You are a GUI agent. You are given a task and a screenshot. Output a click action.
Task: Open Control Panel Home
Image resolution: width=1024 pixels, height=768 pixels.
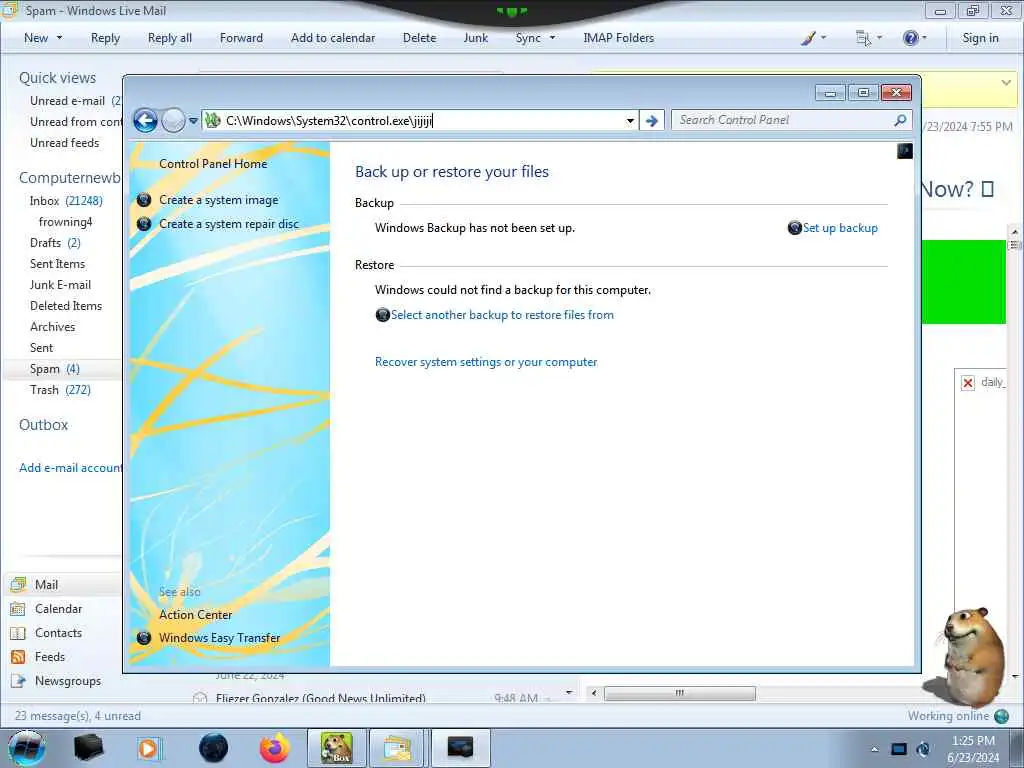pos(213,164)
